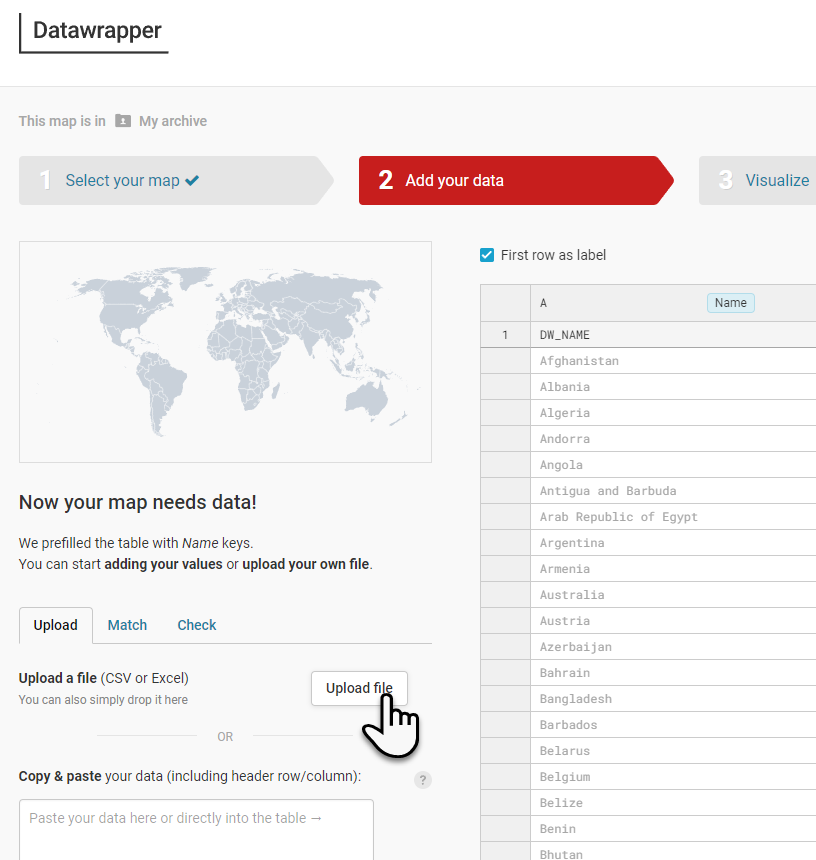The height and width of the screenshot is (860, 816).
Task: Select the Argentina cell
Action: click(x=673, y=543)
